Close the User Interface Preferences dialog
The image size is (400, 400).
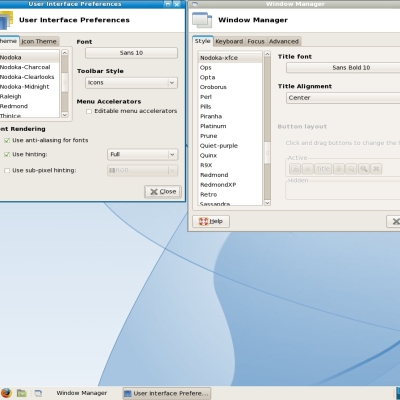[x=163, y=192]
